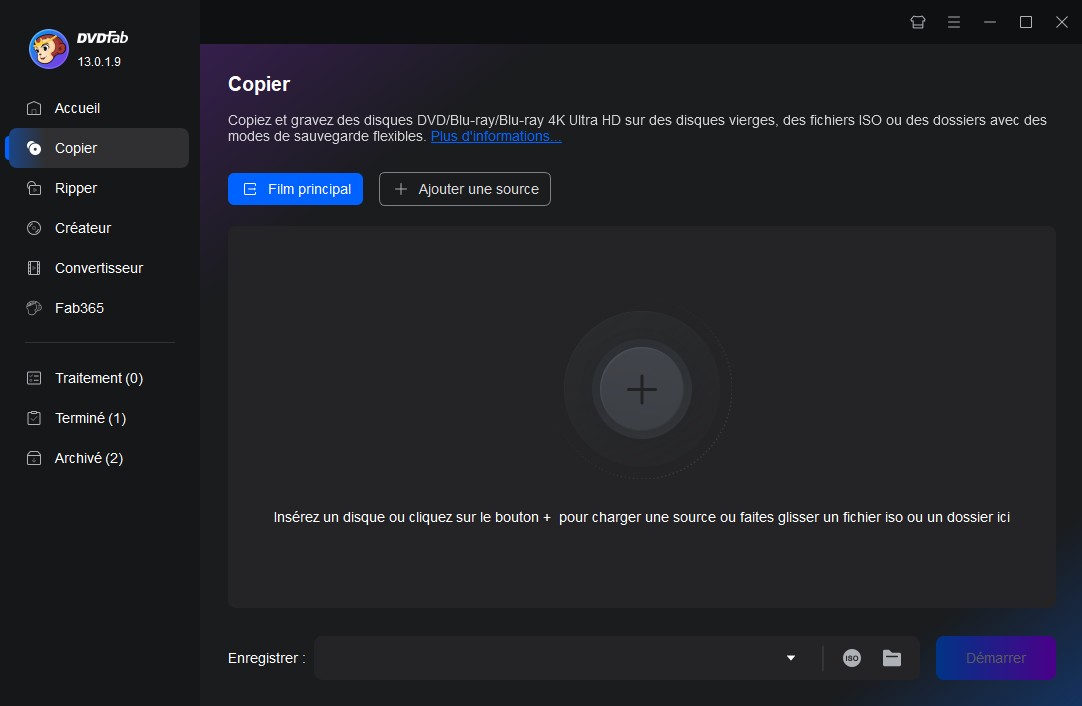This screenshot has height=706, width=1082.
Task: Click Ajouter une source button
Action: click(464, 189)
